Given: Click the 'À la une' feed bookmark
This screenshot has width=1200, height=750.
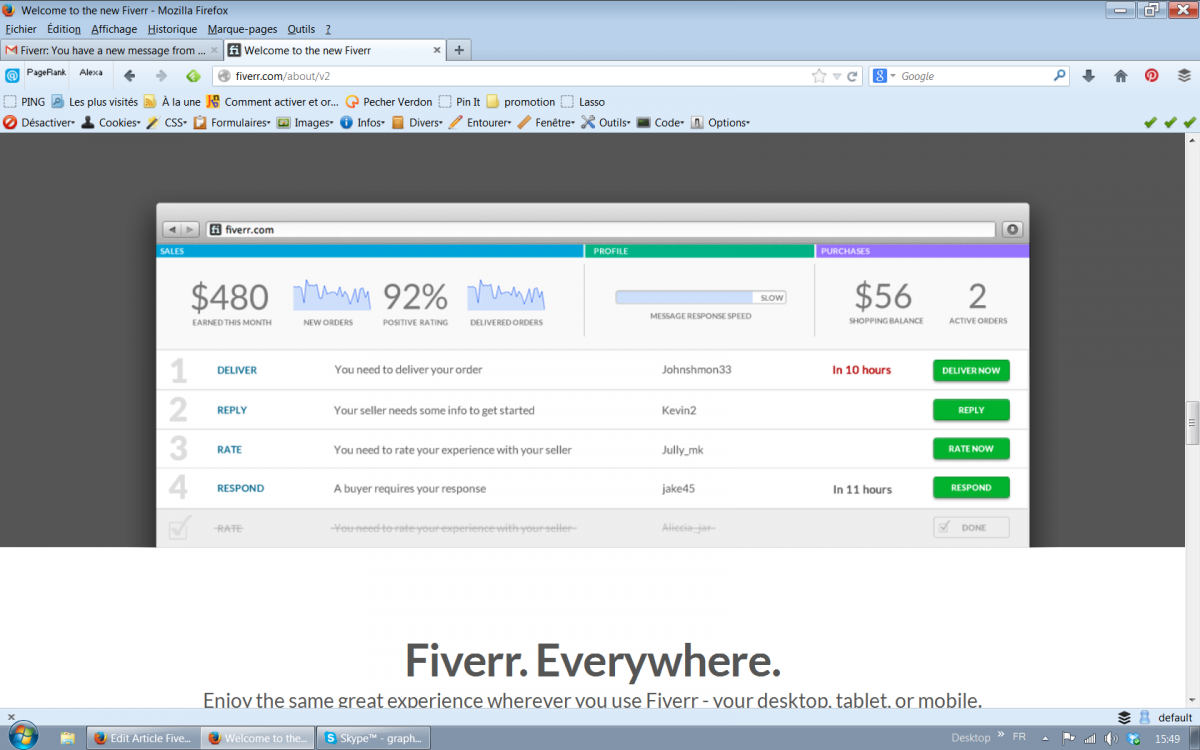Looking at the screenshot, I should pos(172,101).
